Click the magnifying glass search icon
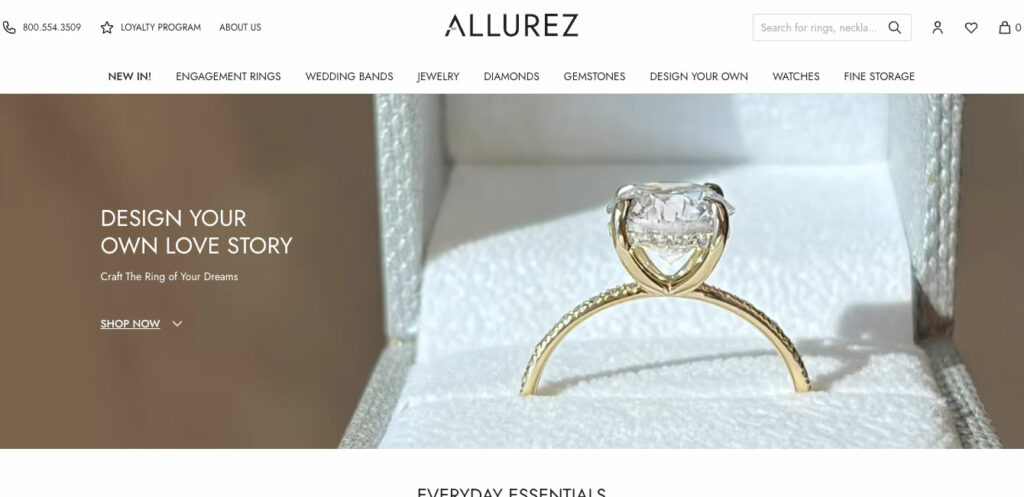 pyautogui.click(x=895, y=27)
